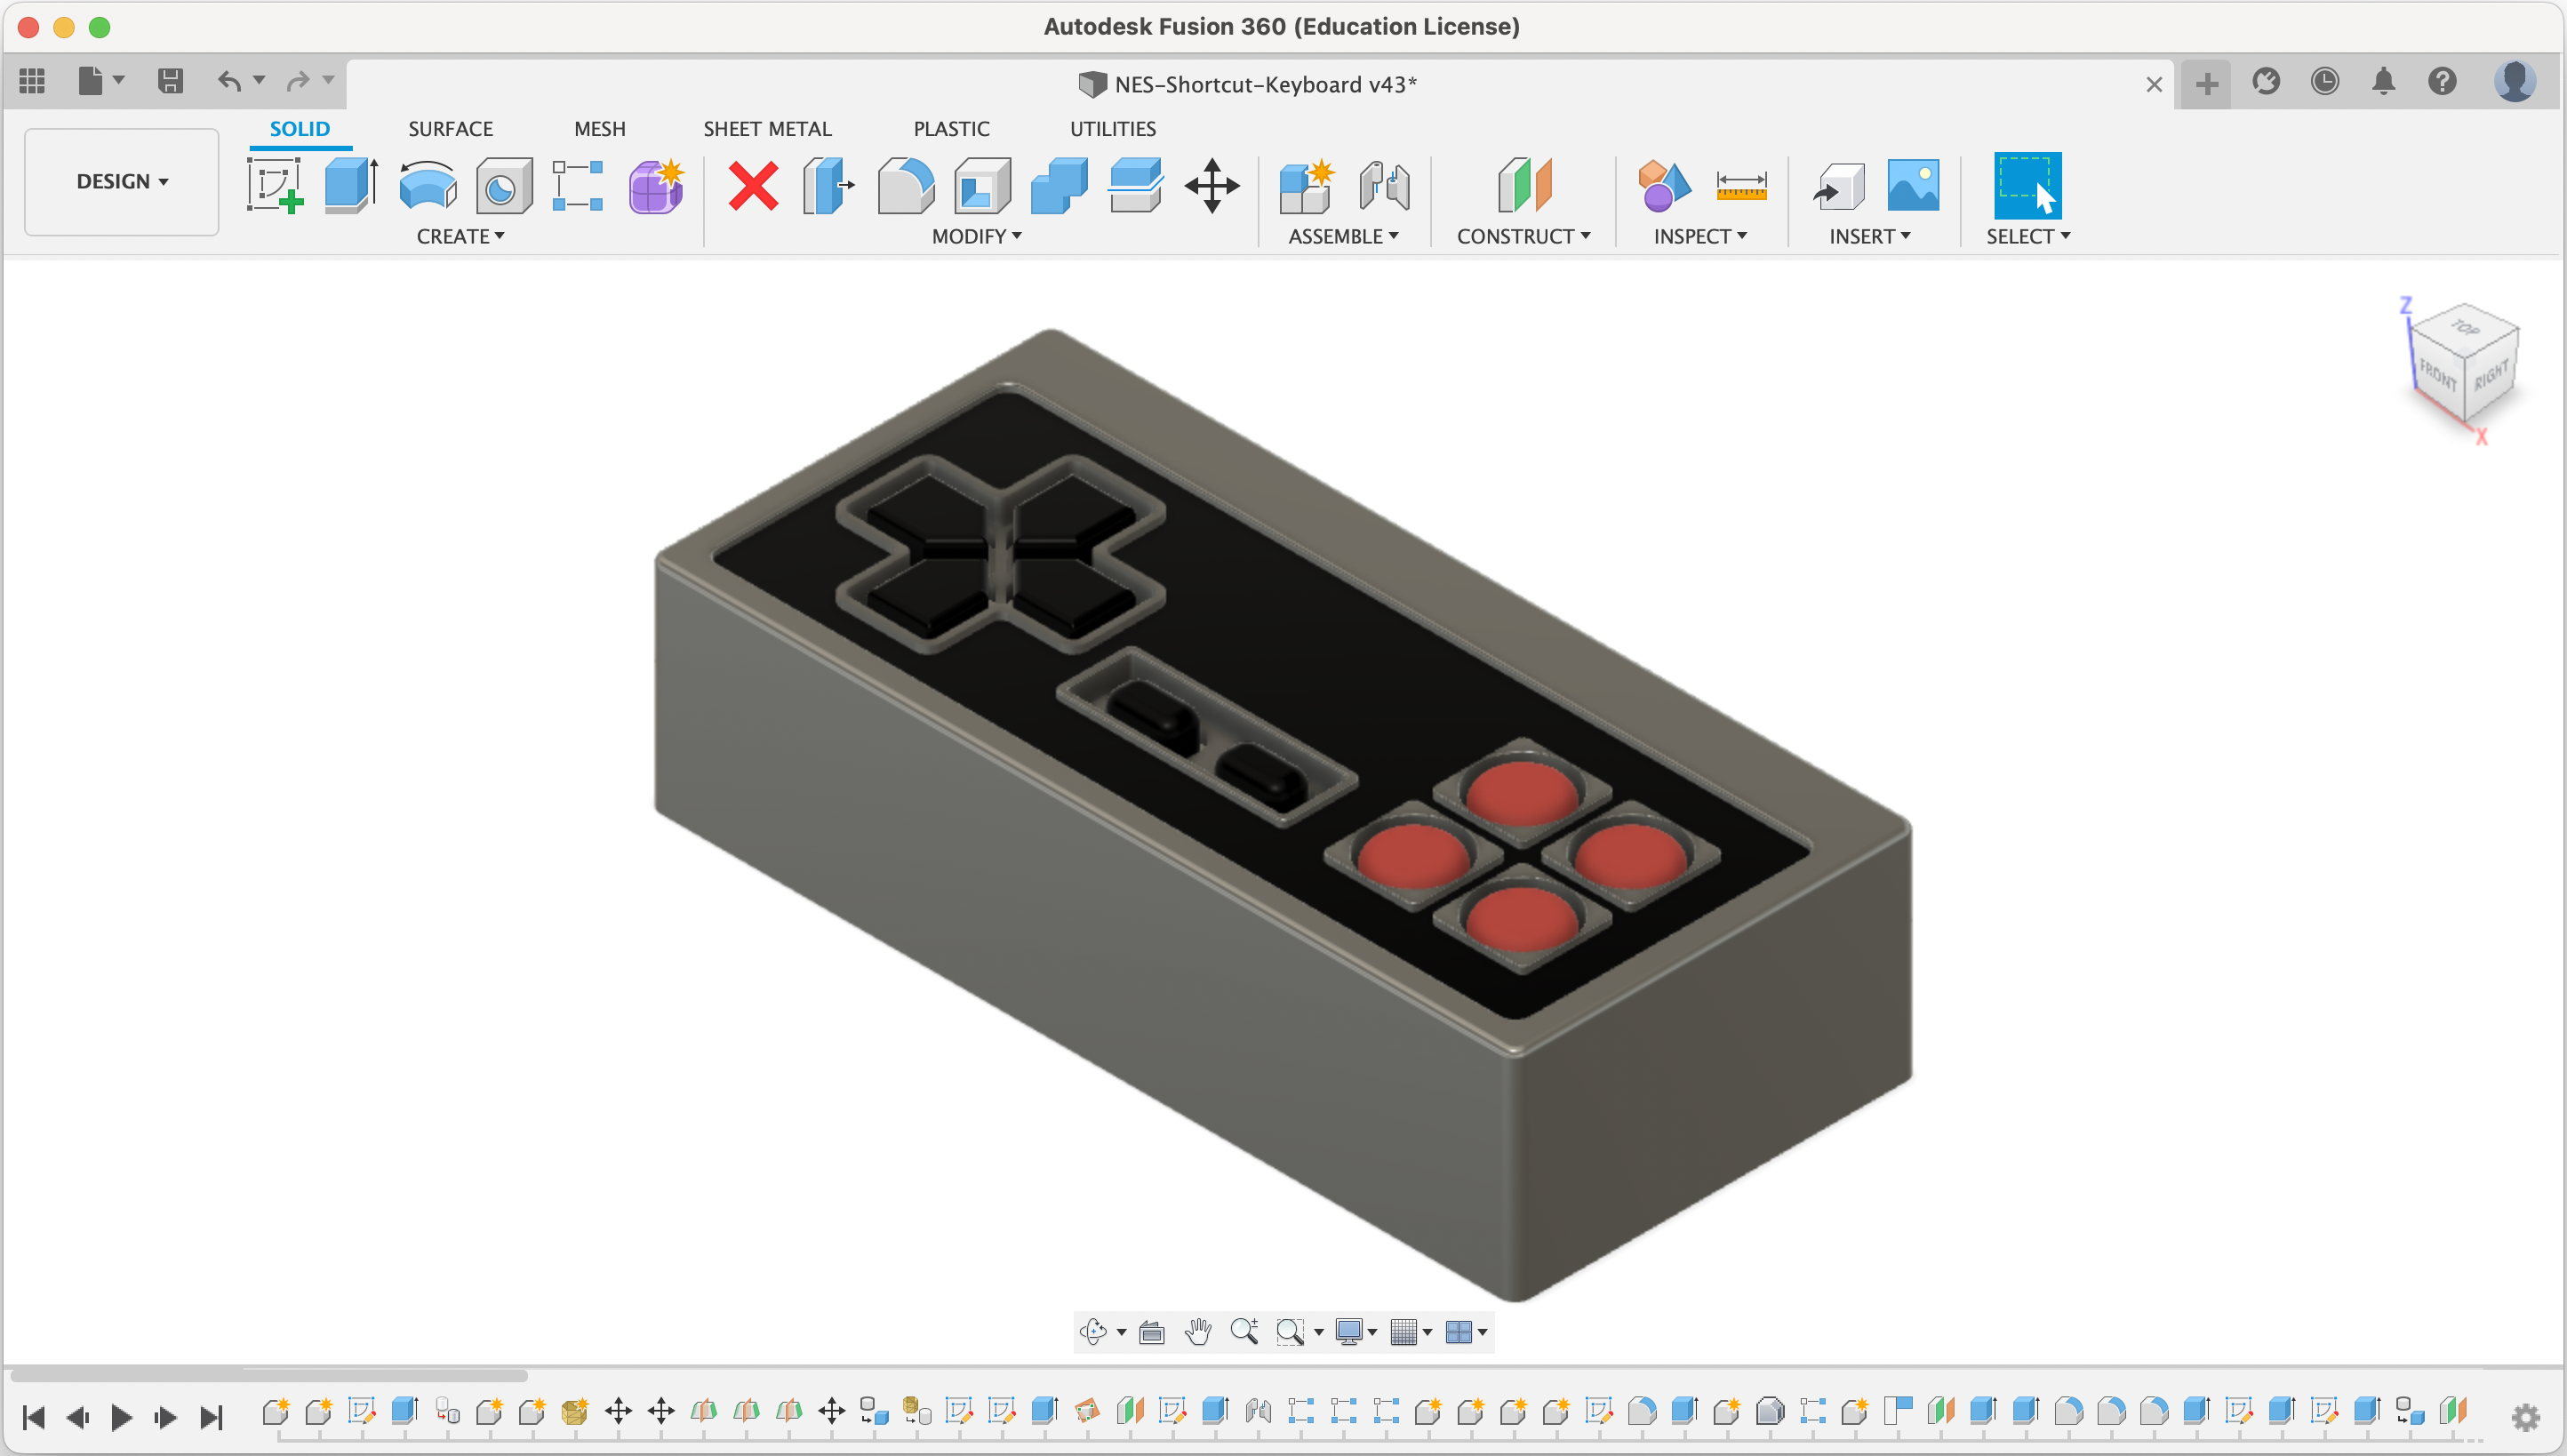Open the Notifications bell
The image size is (2567, 1456).
coord(2384,81)
